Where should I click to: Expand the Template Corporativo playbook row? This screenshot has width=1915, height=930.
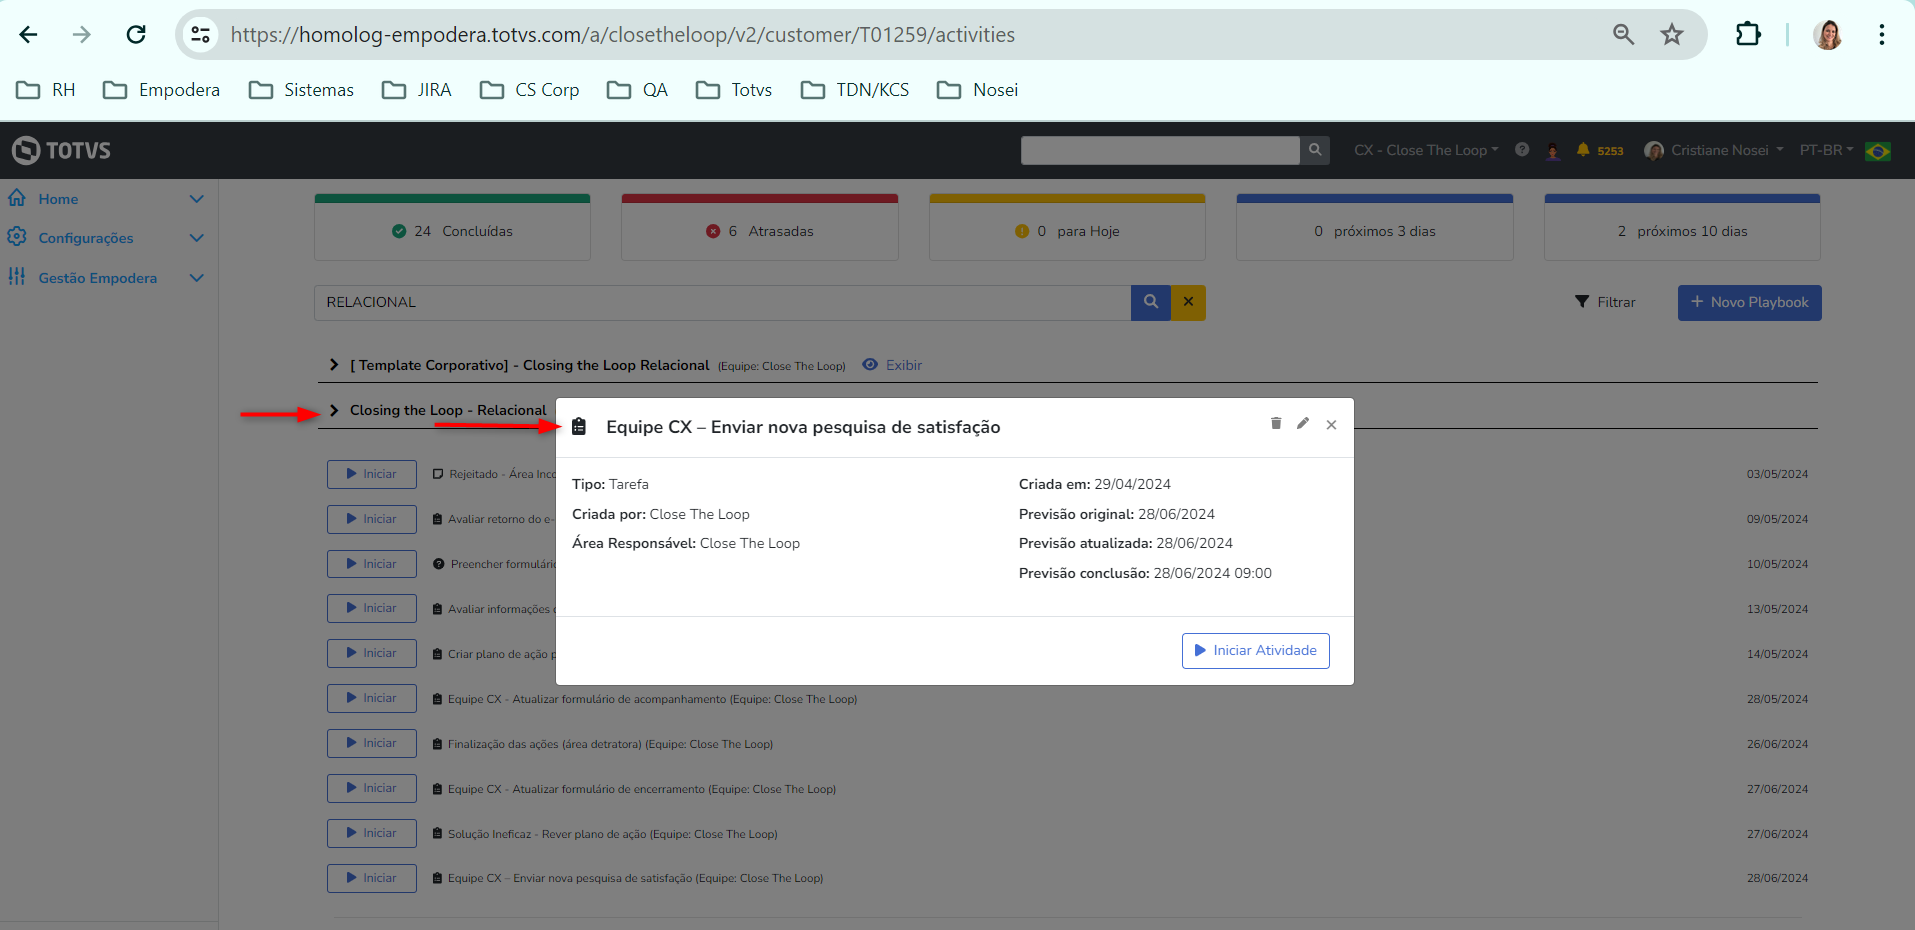click(334, 365)
